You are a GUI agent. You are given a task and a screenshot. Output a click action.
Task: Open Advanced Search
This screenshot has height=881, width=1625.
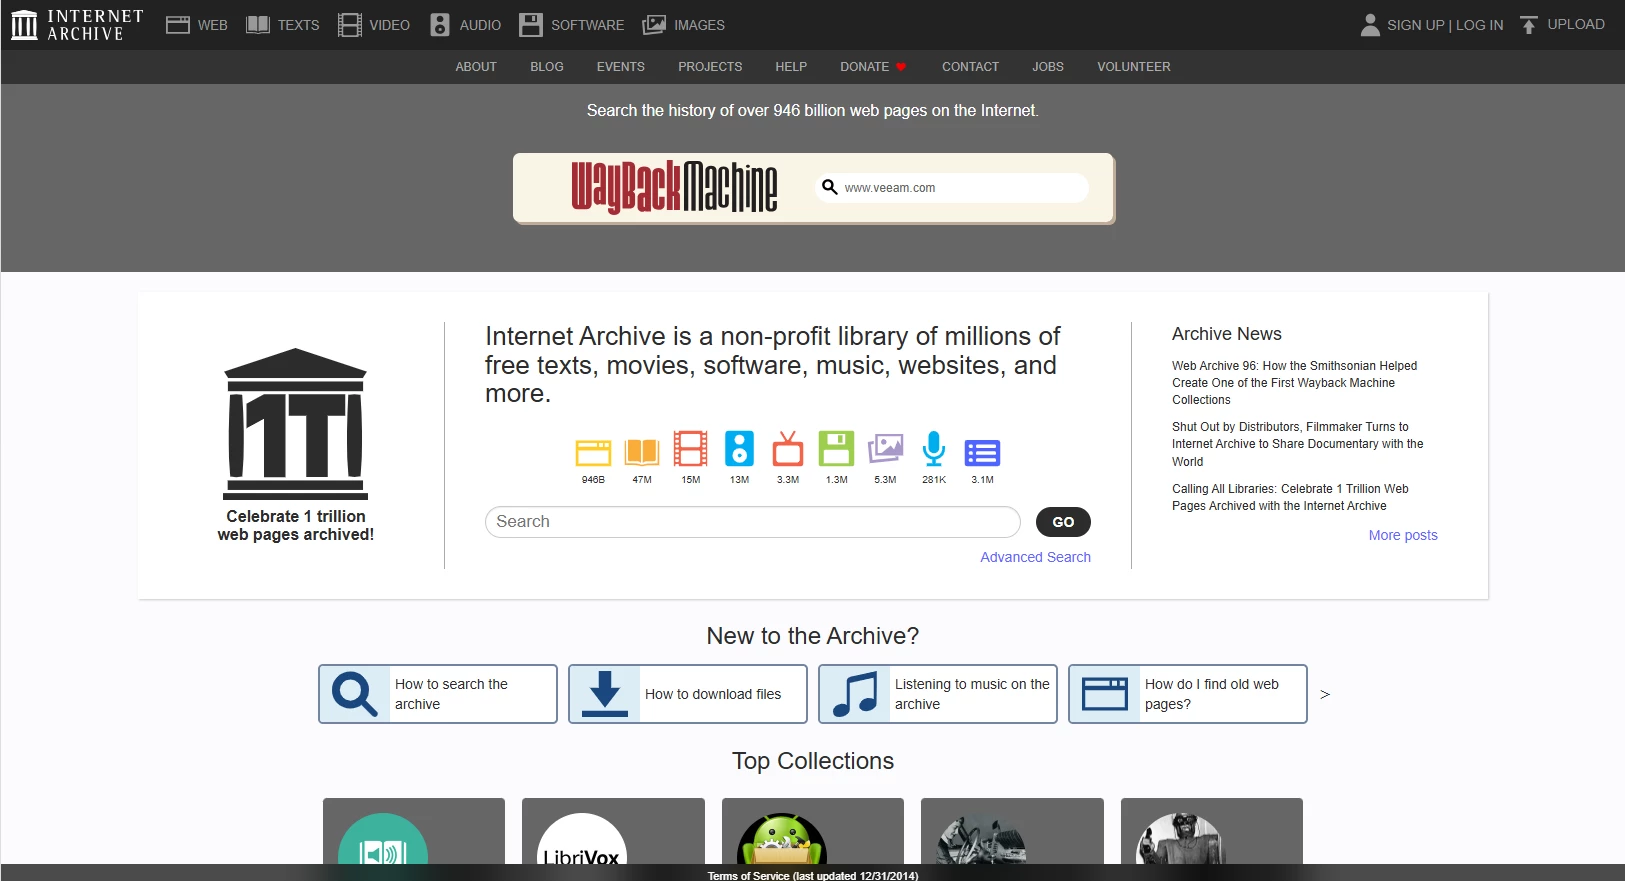pyautogui.click(x=1035, y=557)
